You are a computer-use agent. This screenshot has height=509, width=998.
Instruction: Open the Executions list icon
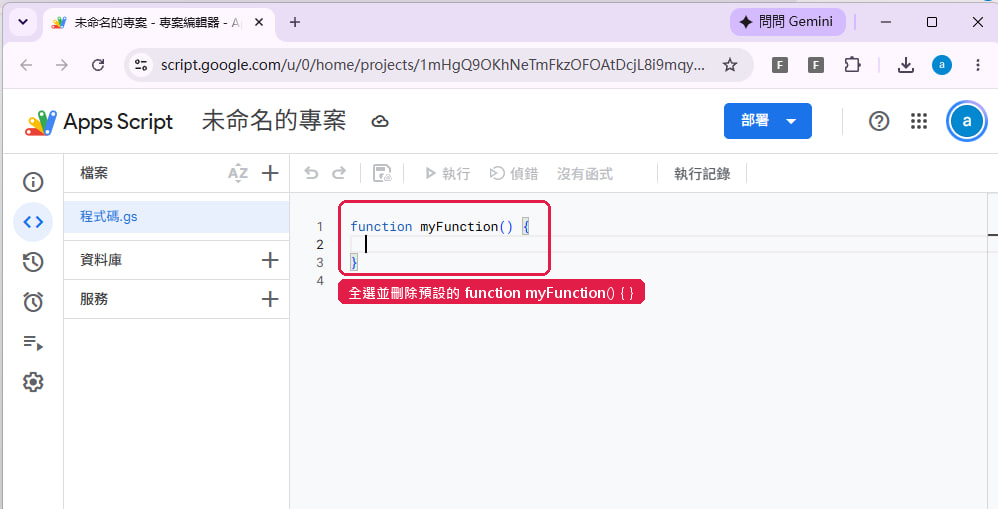[33, 343]
